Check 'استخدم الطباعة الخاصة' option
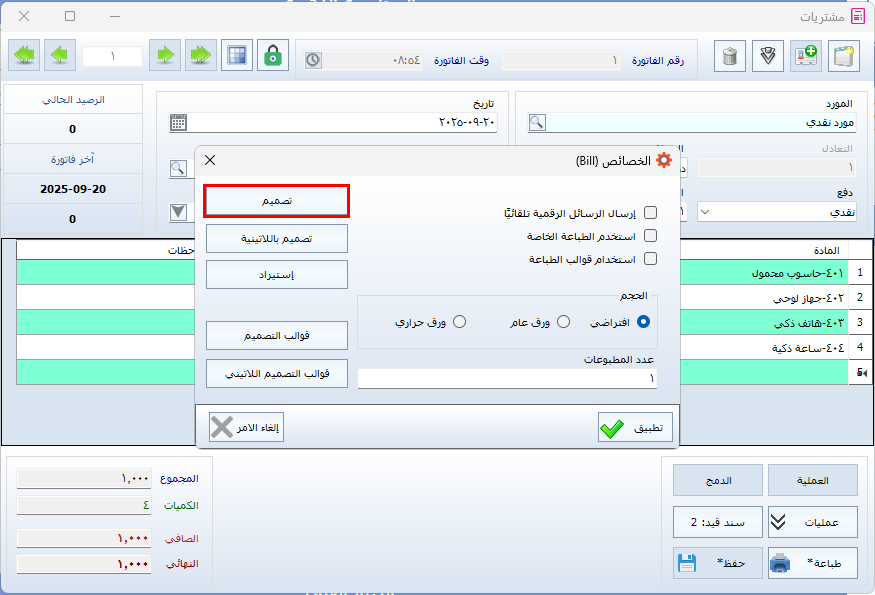The image size is (875, 595). pyautogui.click(x=651, y=236)
